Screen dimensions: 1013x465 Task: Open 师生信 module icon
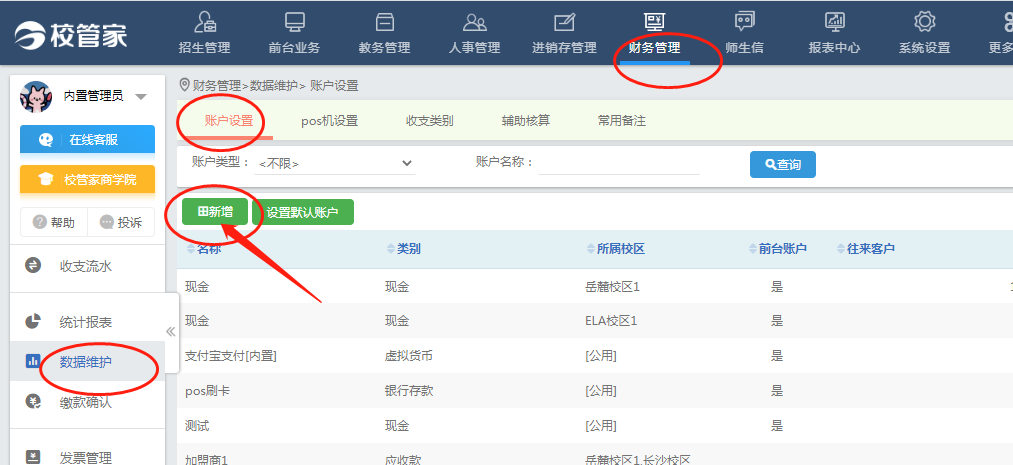click(744, 22)
